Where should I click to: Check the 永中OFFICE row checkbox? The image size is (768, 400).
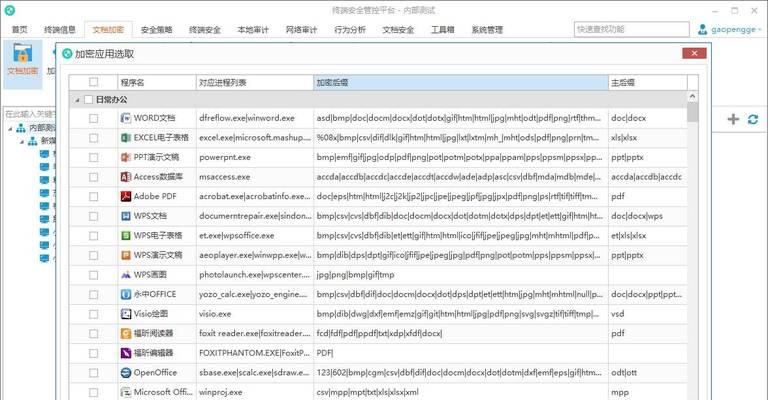pos(94,294)
